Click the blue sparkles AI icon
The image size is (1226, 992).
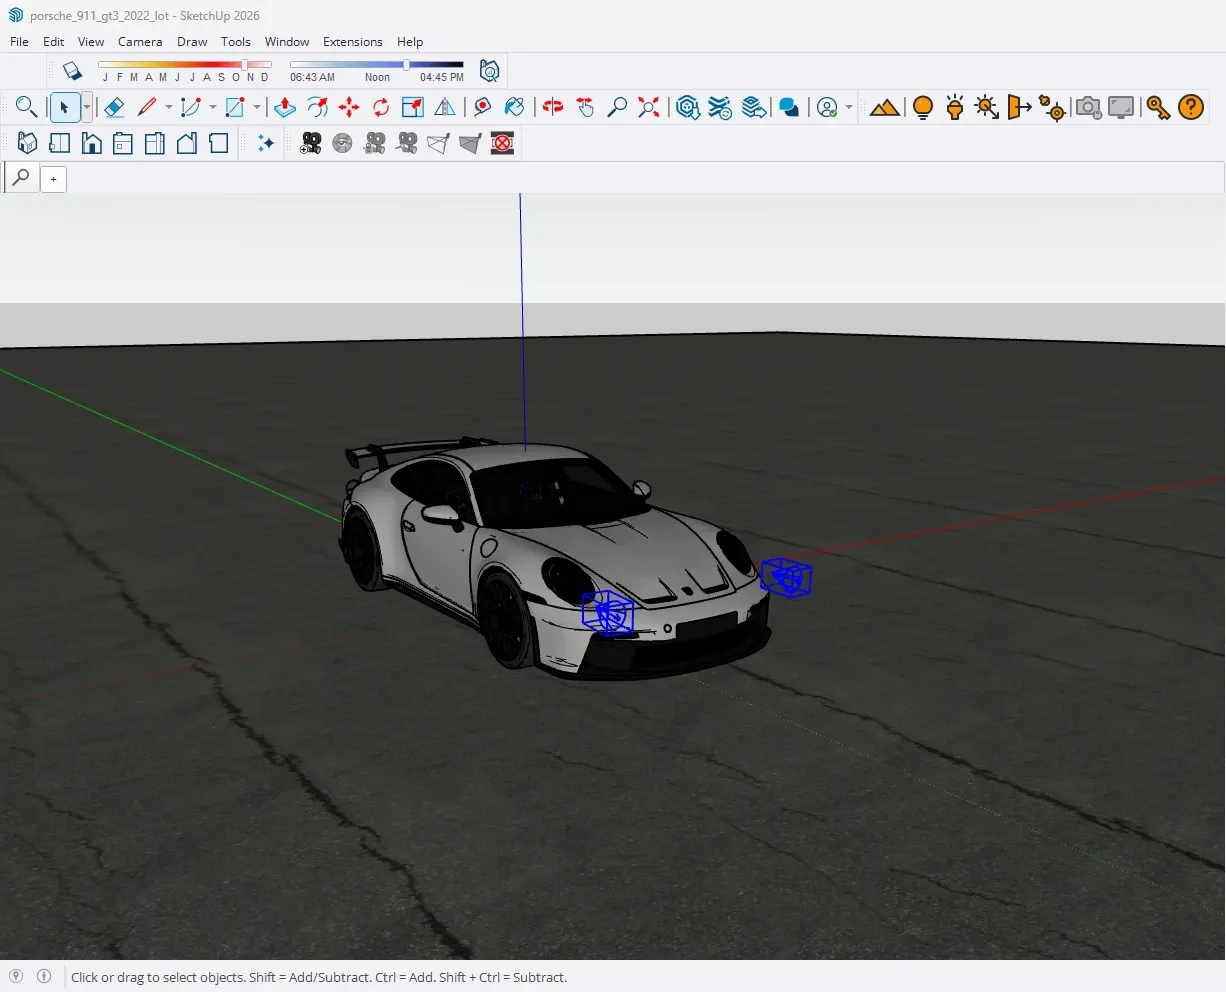265,143
